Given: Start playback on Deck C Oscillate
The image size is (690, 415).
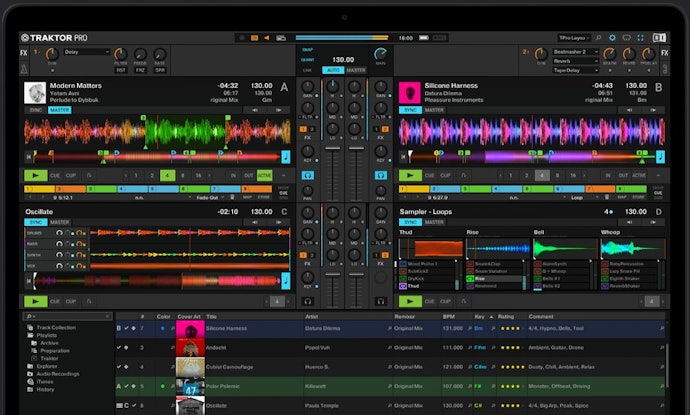Looking at the screenshot, I should coord(36,301).
